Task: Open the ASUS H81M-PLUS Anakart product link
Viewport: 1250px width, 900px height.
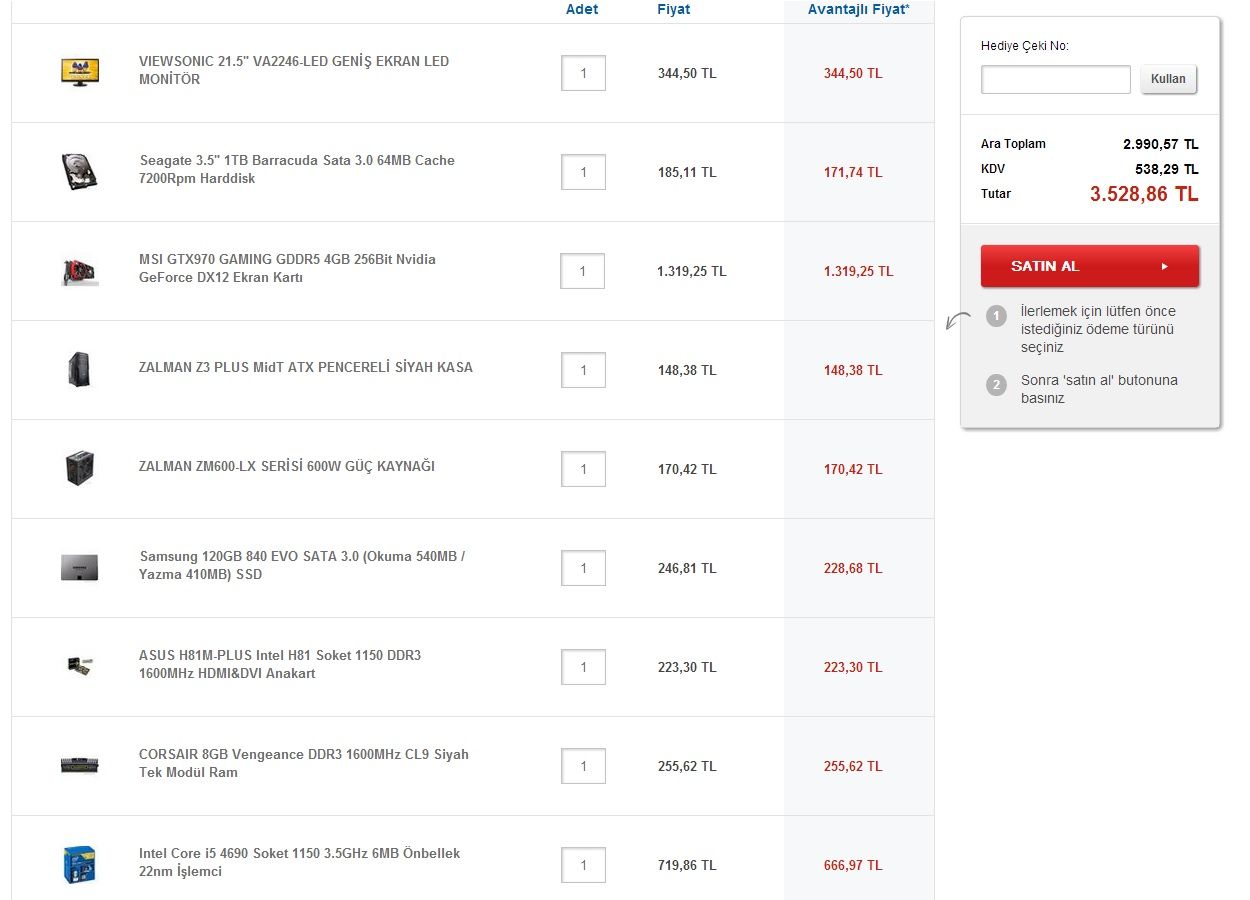Action: click(x=280, y=664)
